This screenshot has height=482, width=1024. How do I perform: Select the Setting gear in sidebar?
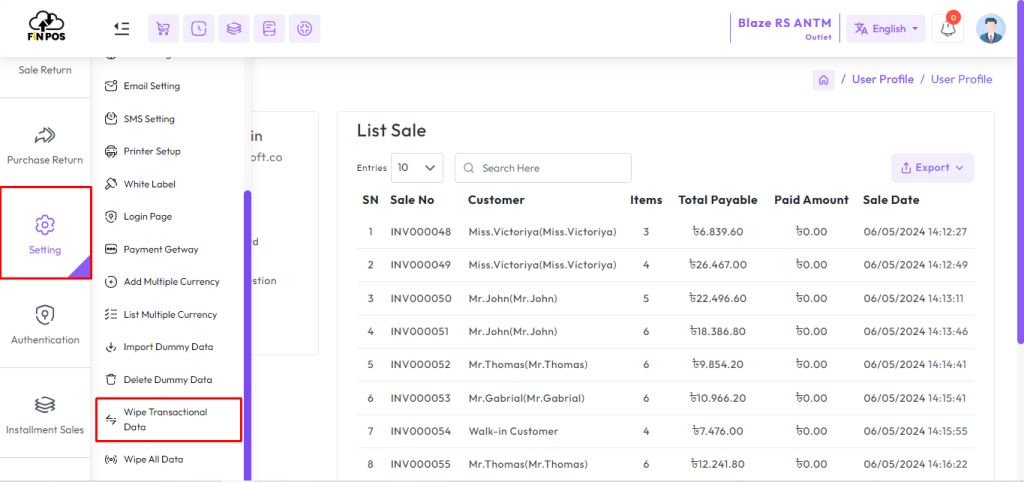(45, 233)
